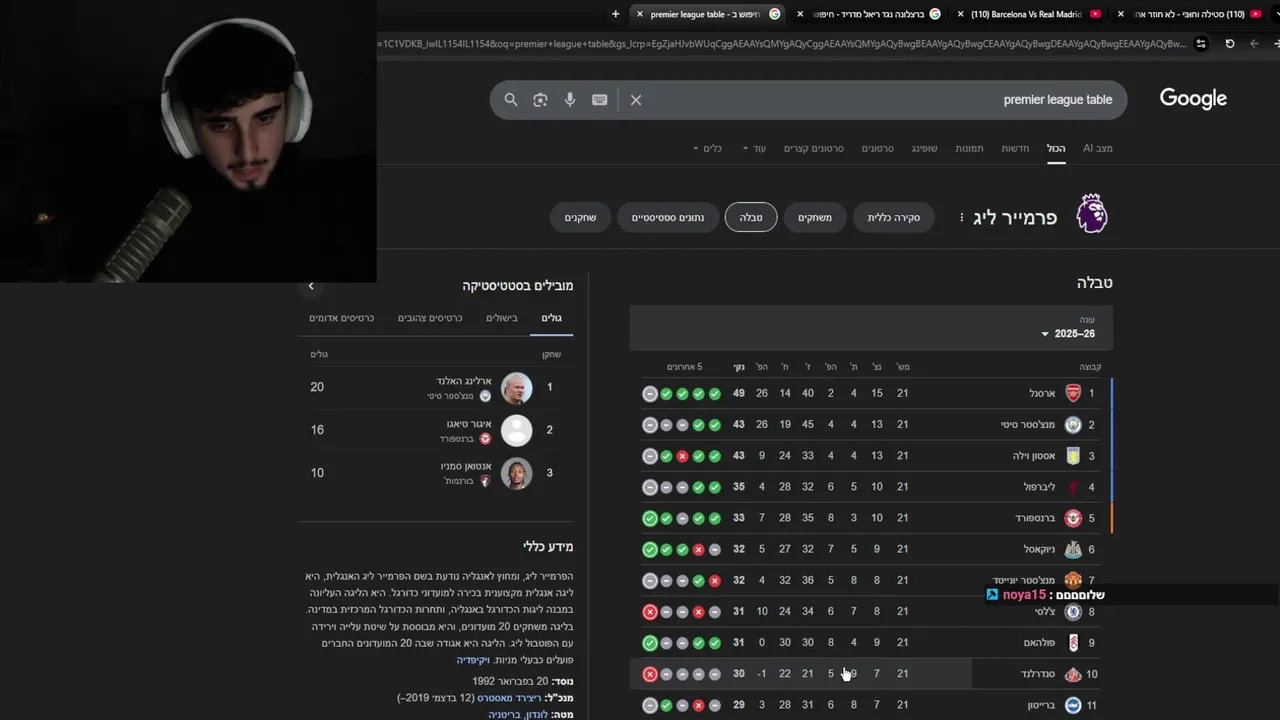Click the browser reload icon
Screen dimensions: 1280x720
tap(1230, 44)
